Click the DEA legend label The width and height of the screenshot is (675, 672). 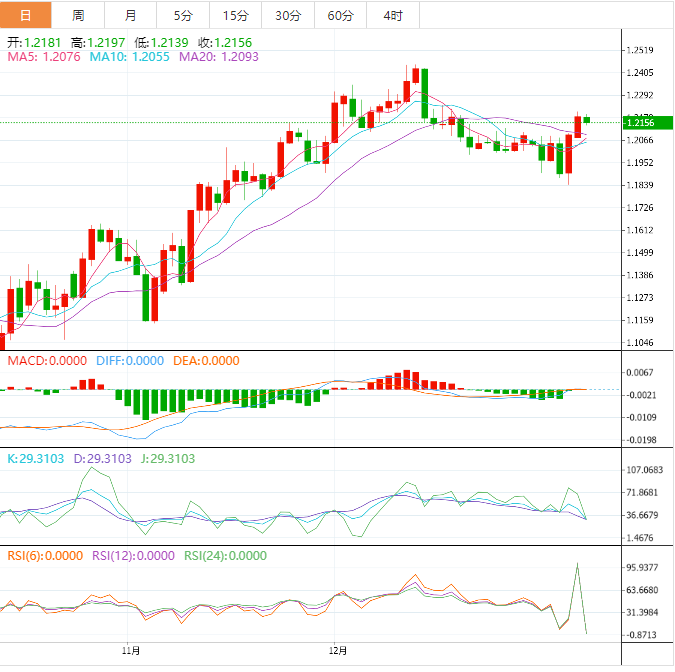pyautogui.click(x=204, y=360)
